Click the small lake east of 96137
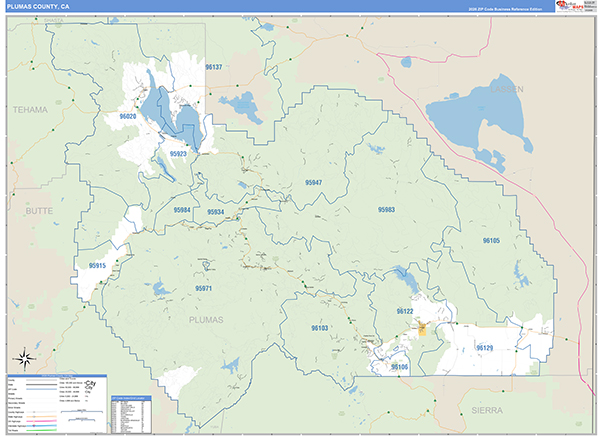The height and width of the screenshot is (436, 600). (241, 102)
